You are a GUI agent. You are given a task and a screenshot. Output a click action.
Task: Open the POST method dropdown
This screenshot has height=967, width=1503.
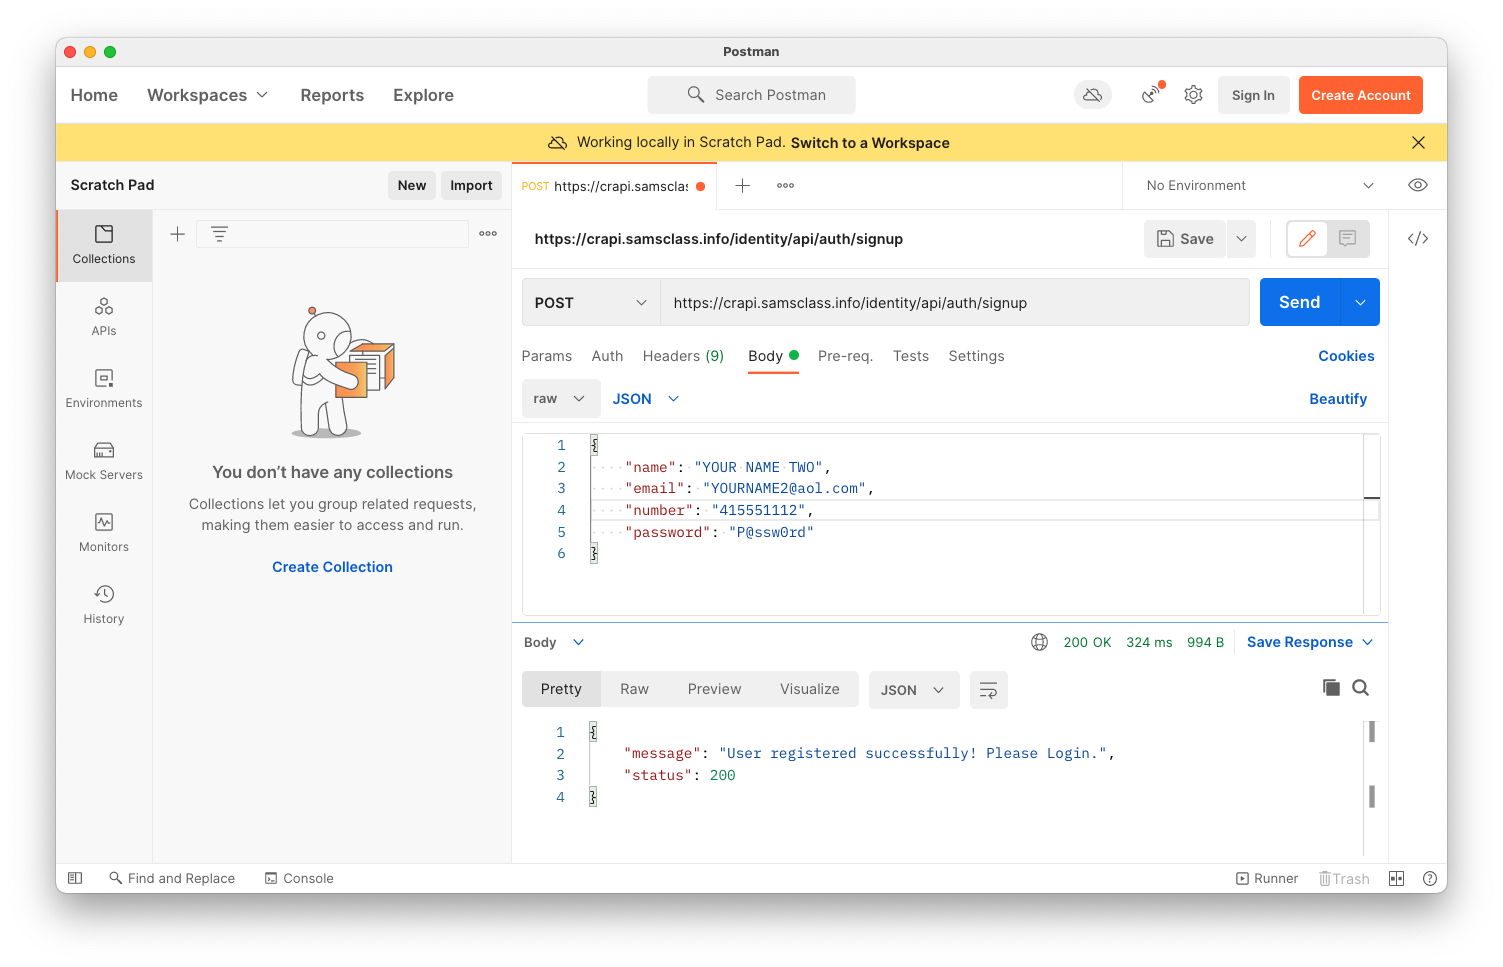click(x=590, y=303)
